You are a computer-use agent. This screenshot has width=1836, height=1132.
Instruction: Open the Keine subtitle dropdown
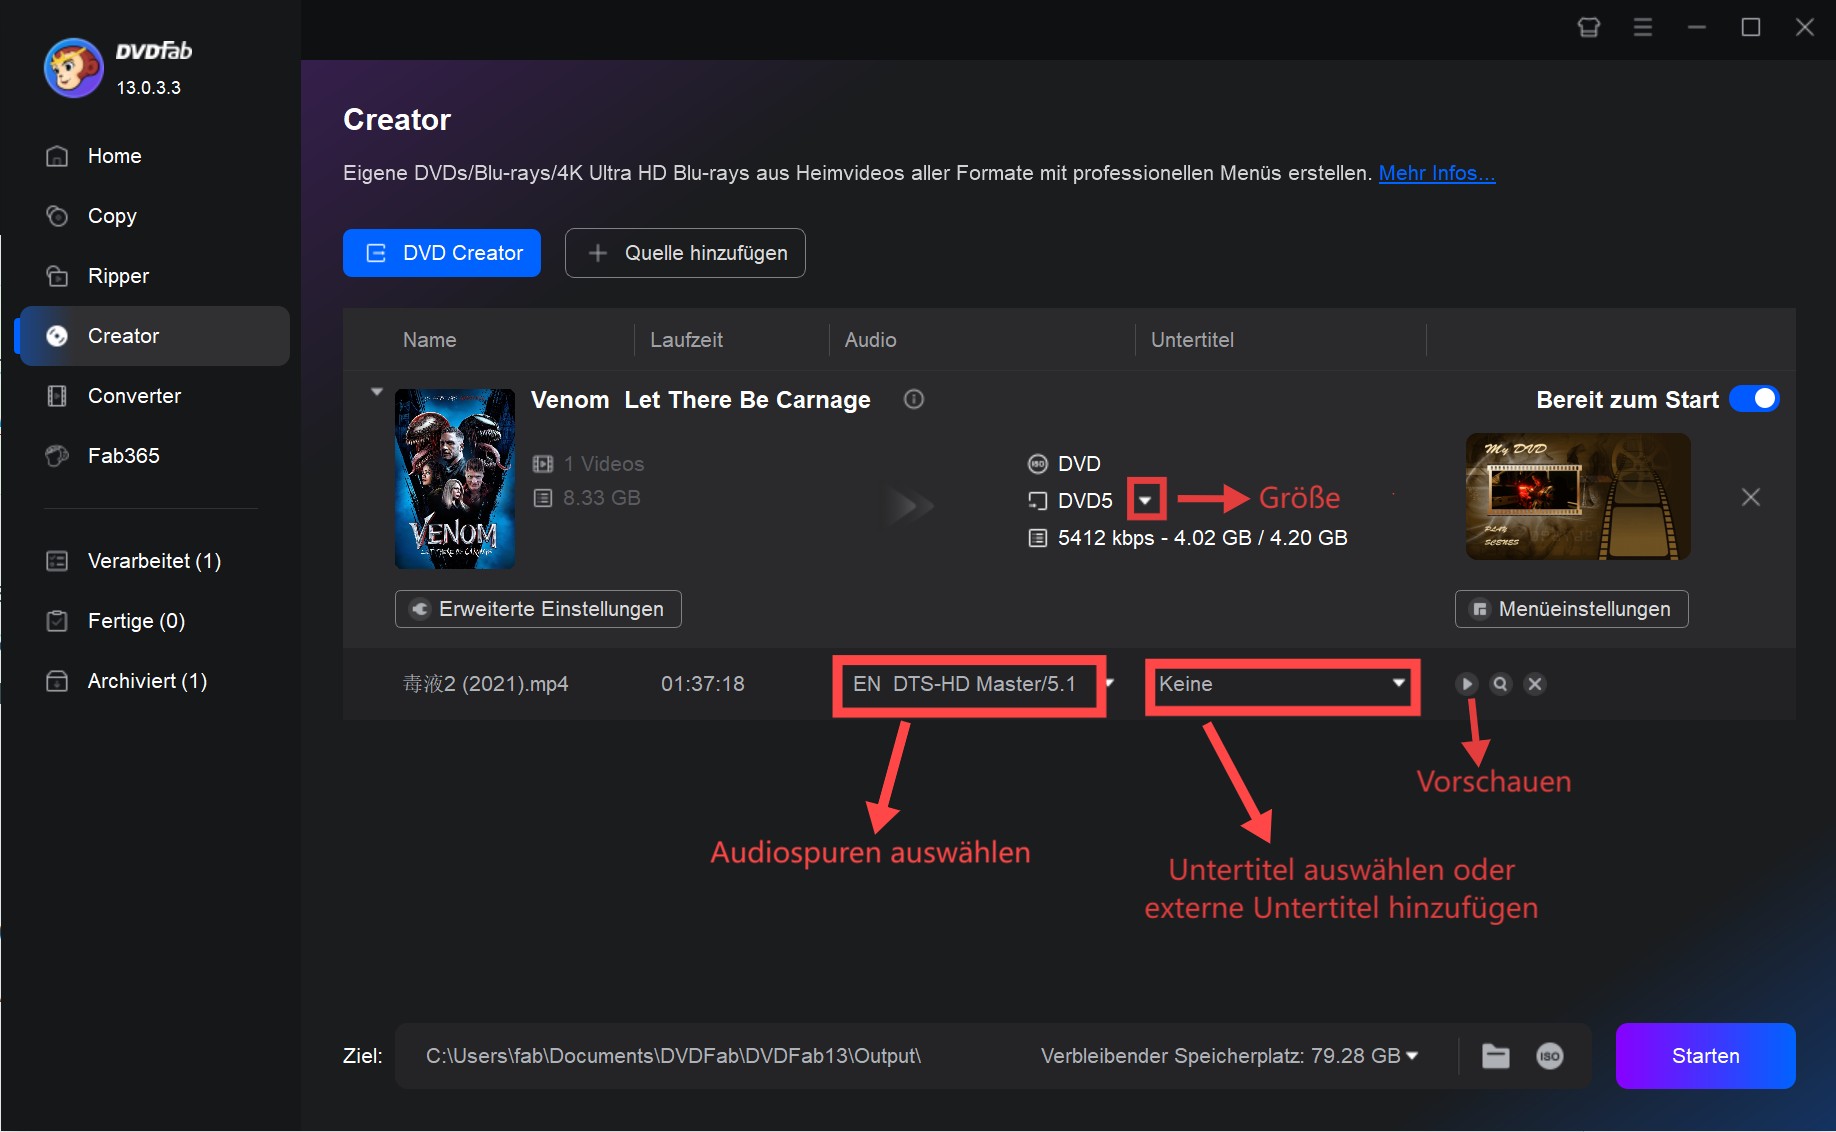pos(1282,684)
